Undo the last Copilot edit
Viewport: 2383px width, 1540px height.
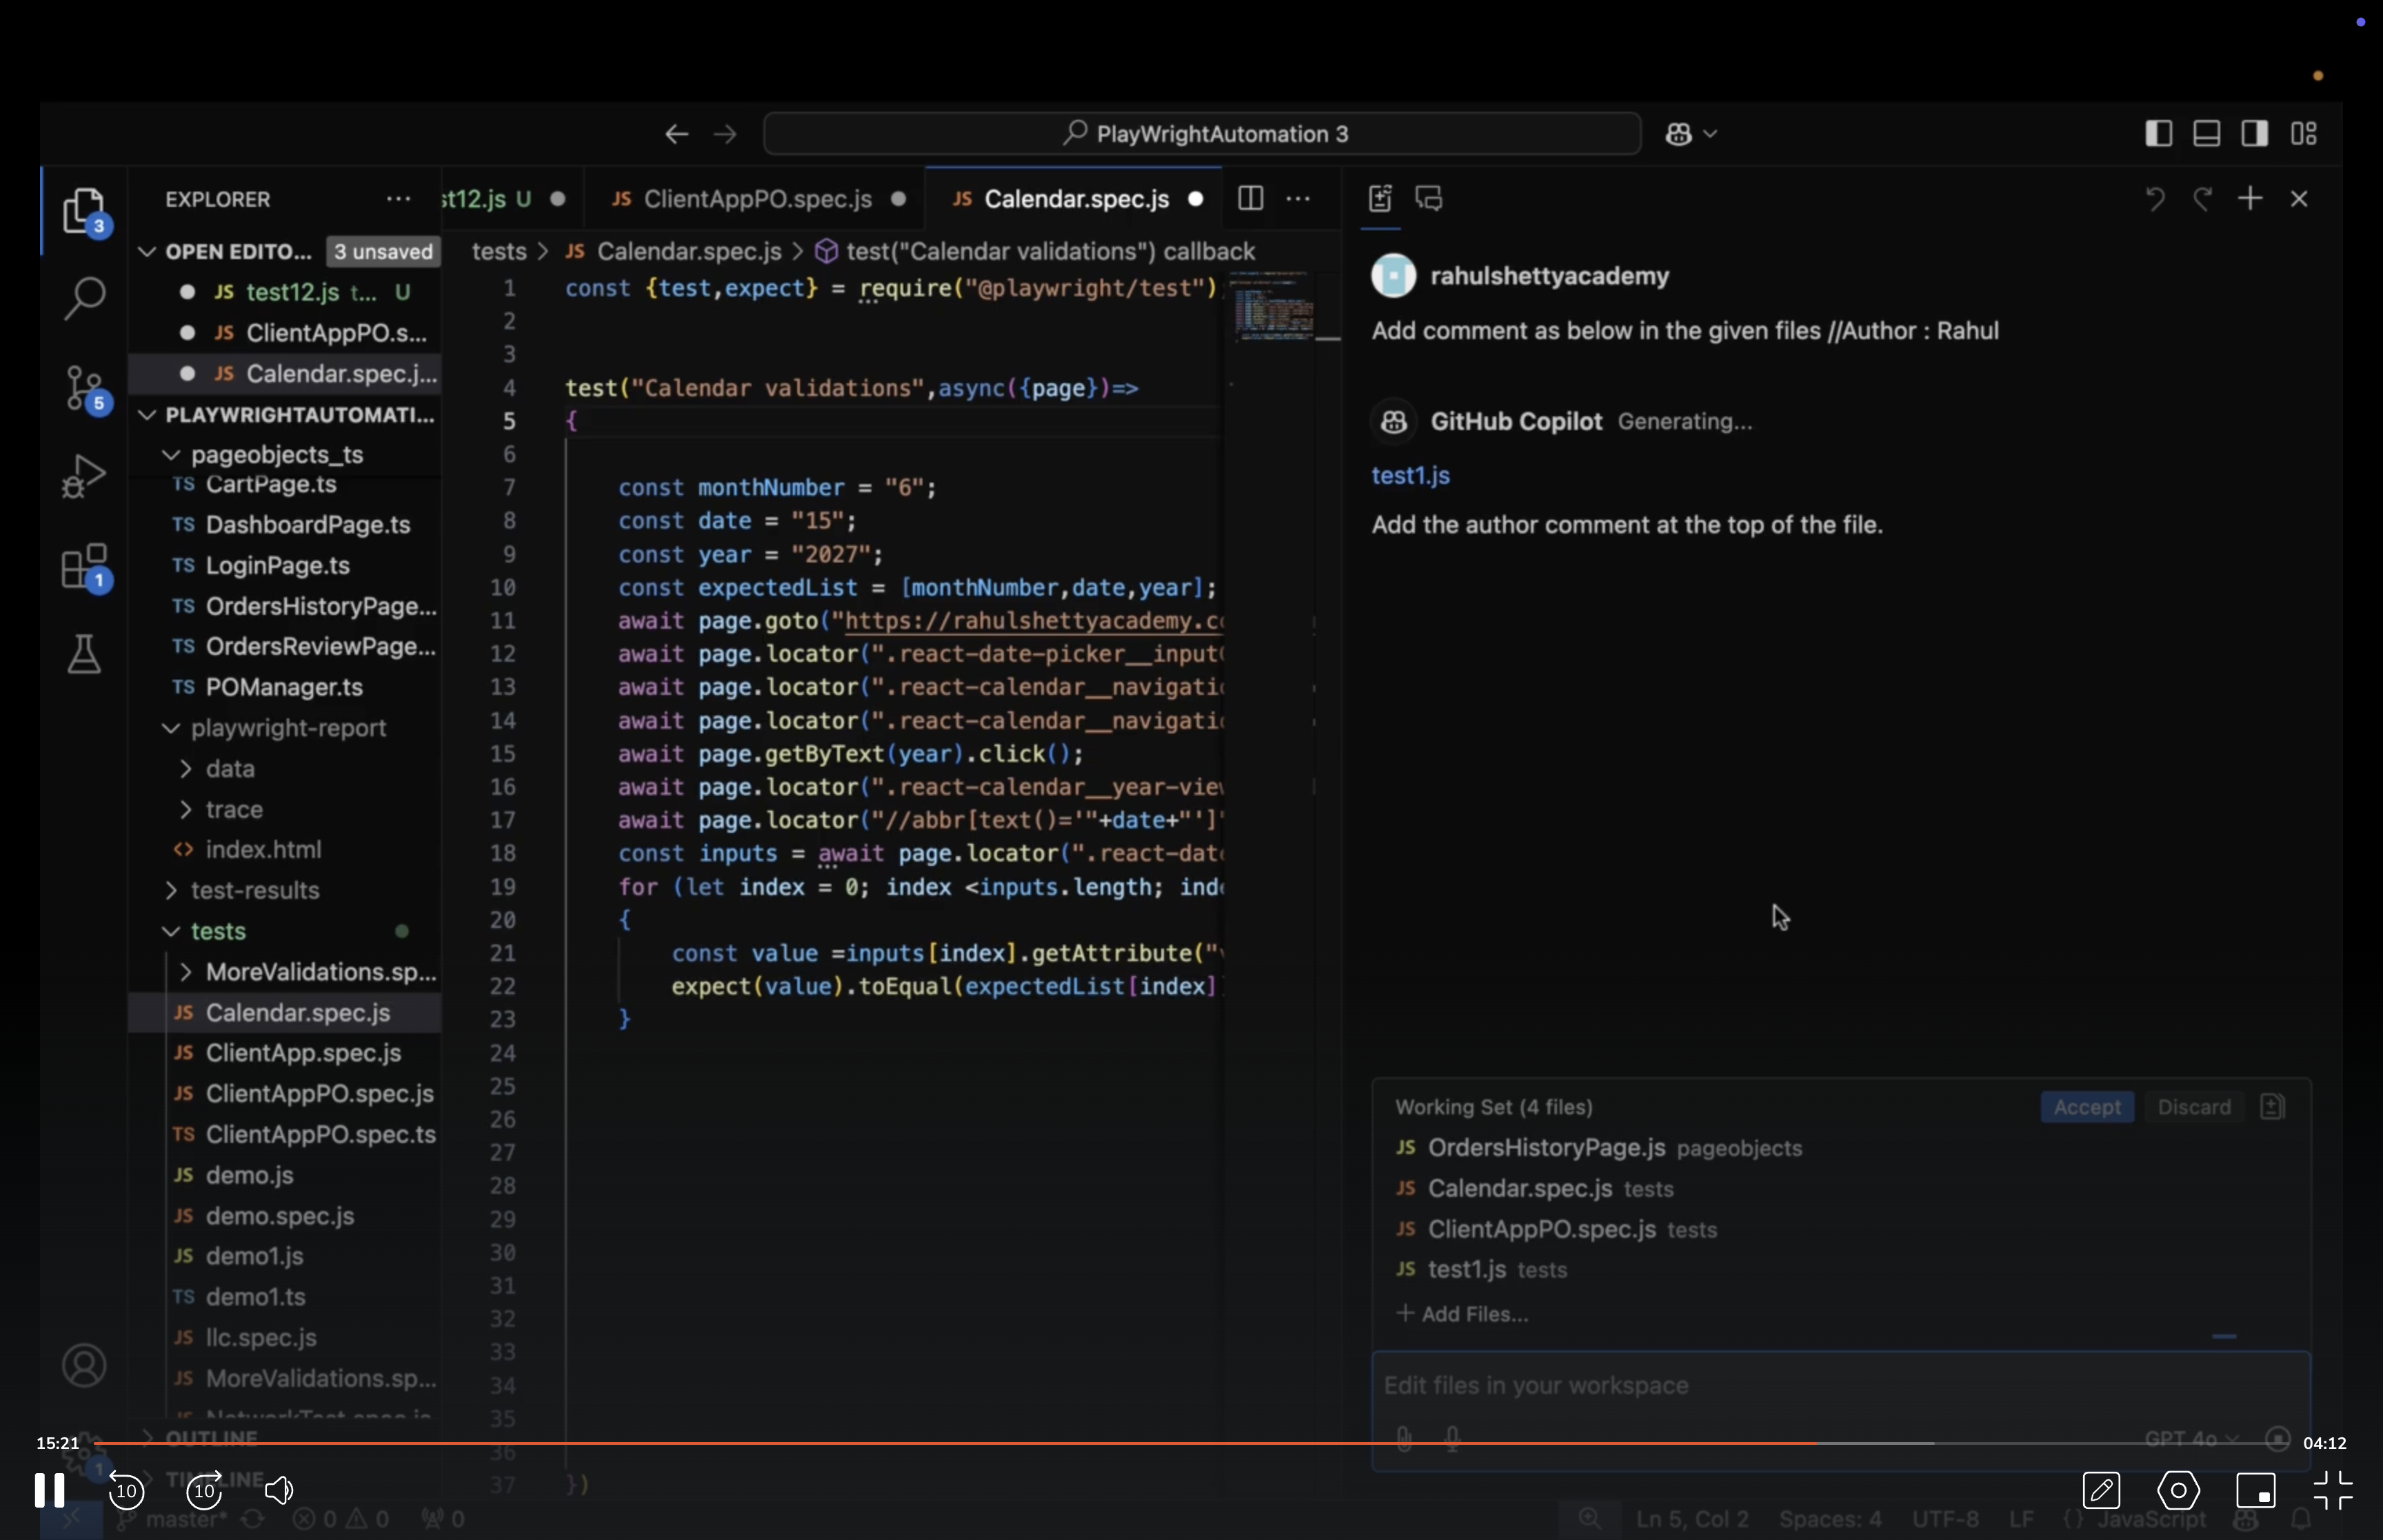(2155, 199)
